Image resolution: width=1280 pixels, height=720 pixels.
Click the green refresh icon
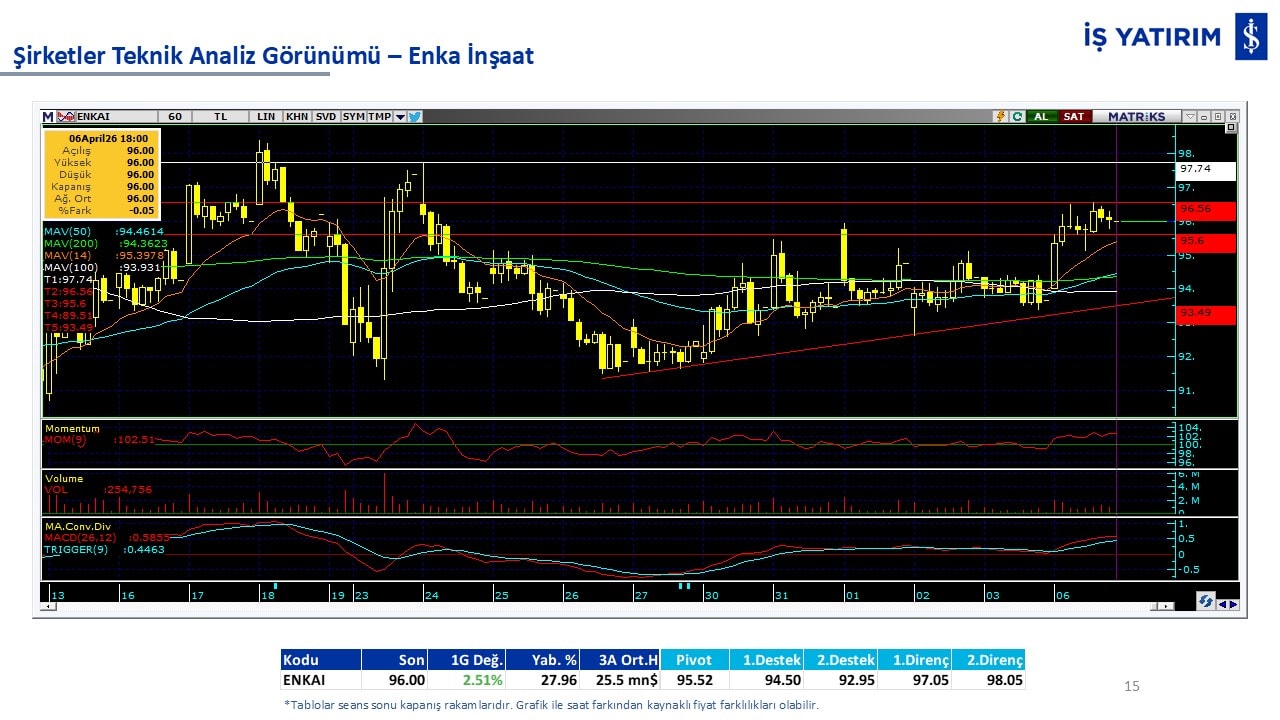[x=1016, y=116]
